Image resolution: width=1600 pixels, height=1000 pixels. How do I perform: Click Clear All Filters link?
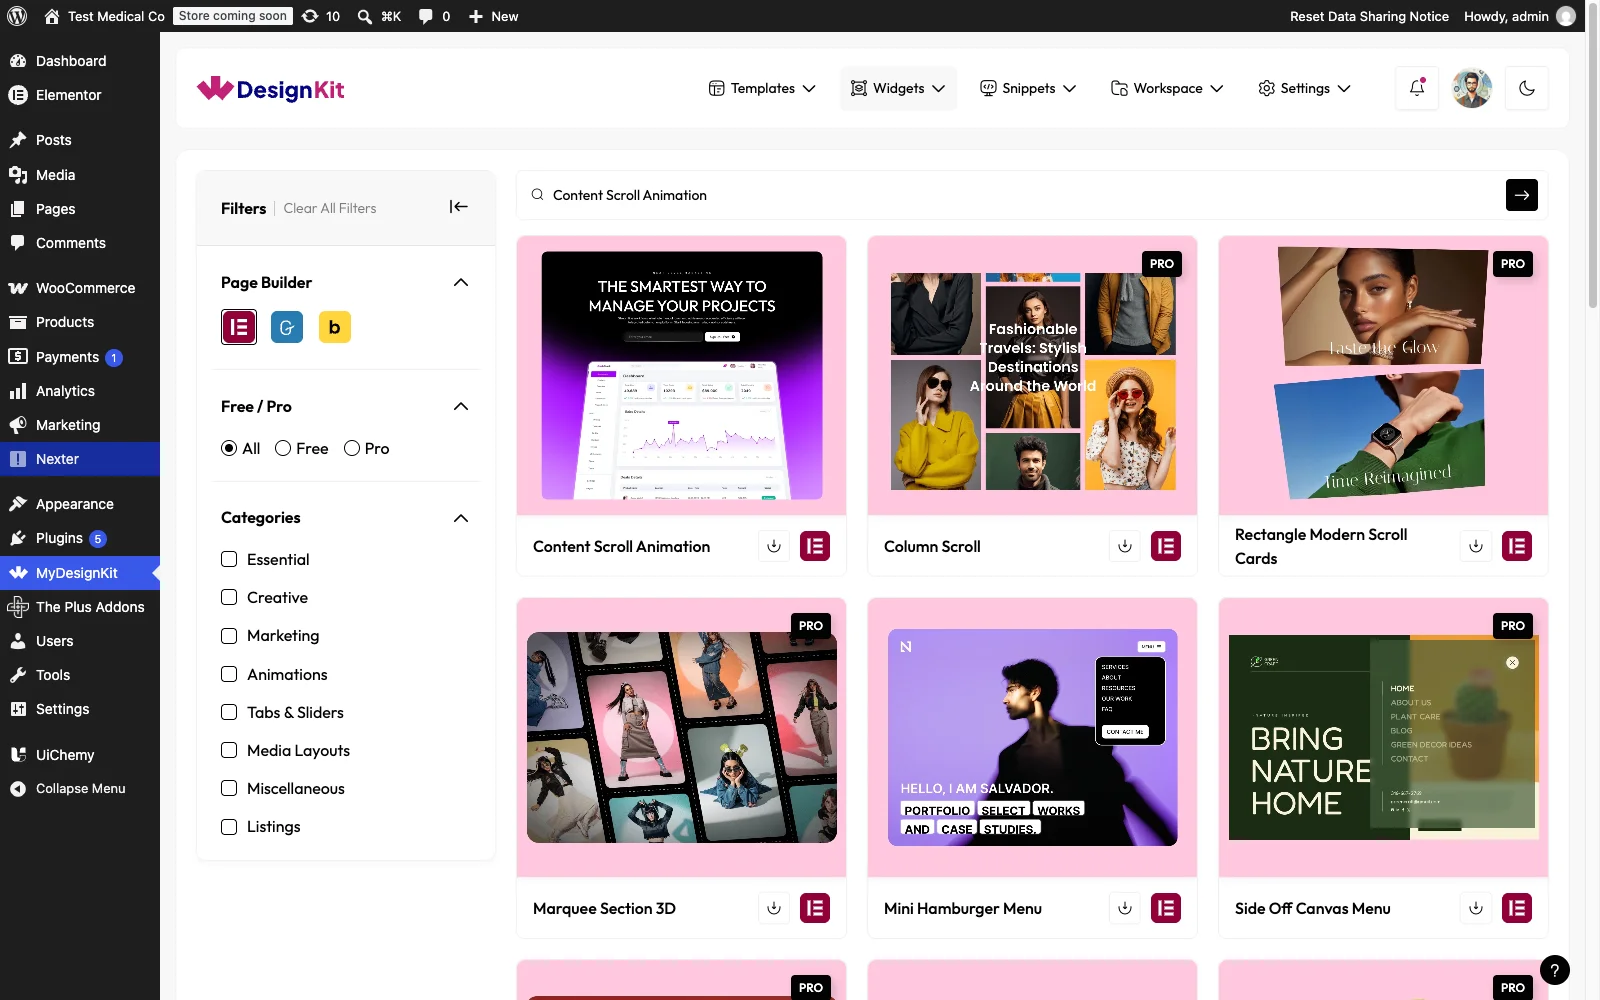[x=330, y=208]
